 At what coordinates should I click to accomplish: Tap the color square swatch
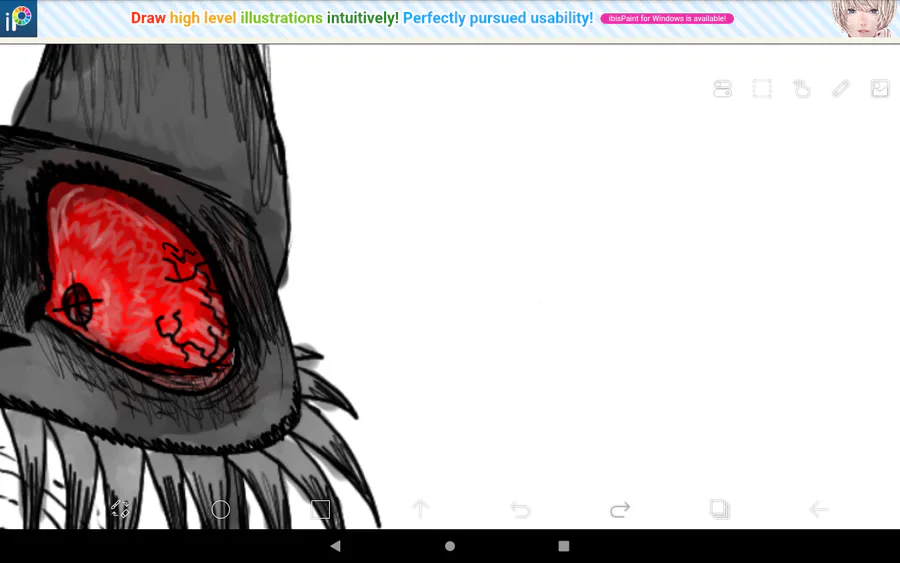320,509
